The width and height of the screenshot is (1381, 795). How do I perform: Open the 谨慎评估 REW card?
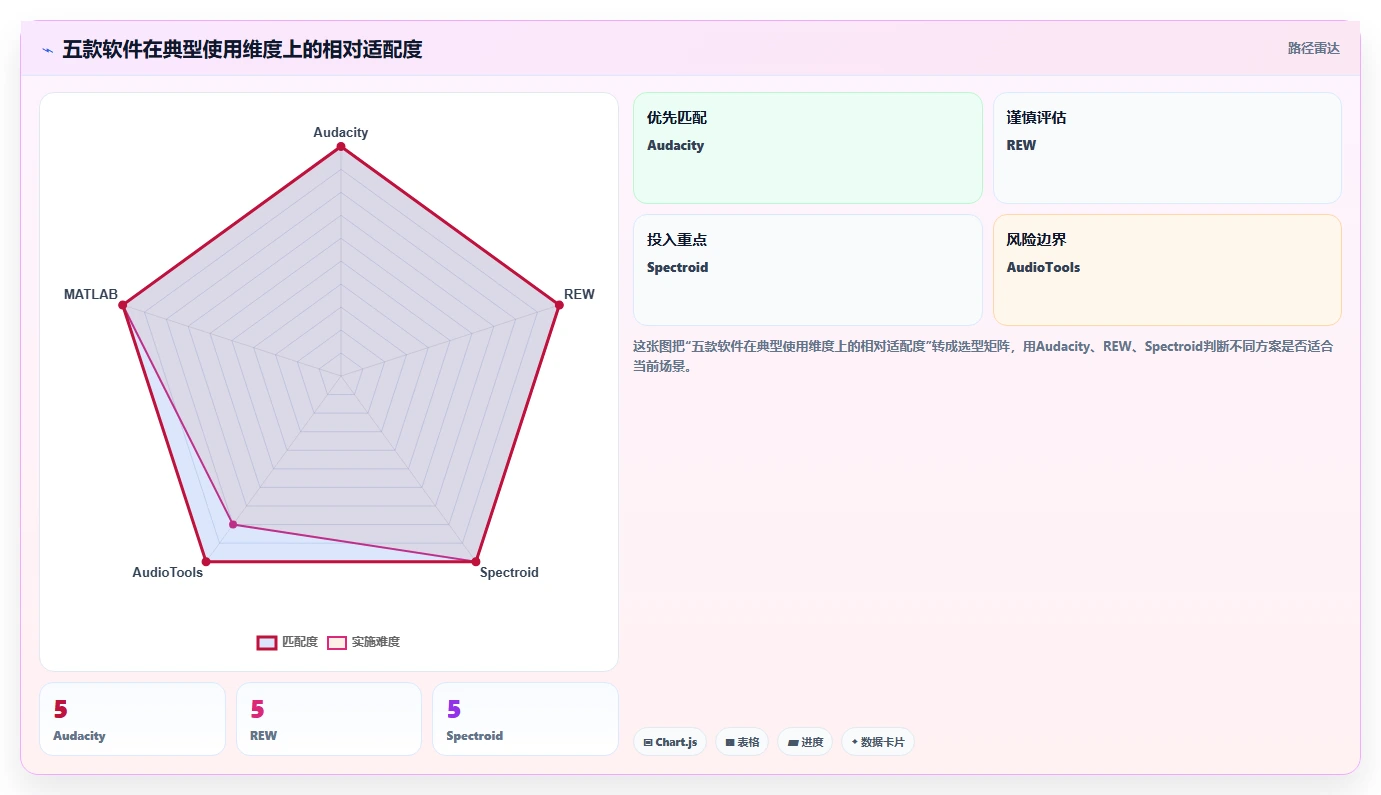coord(1167,148)
